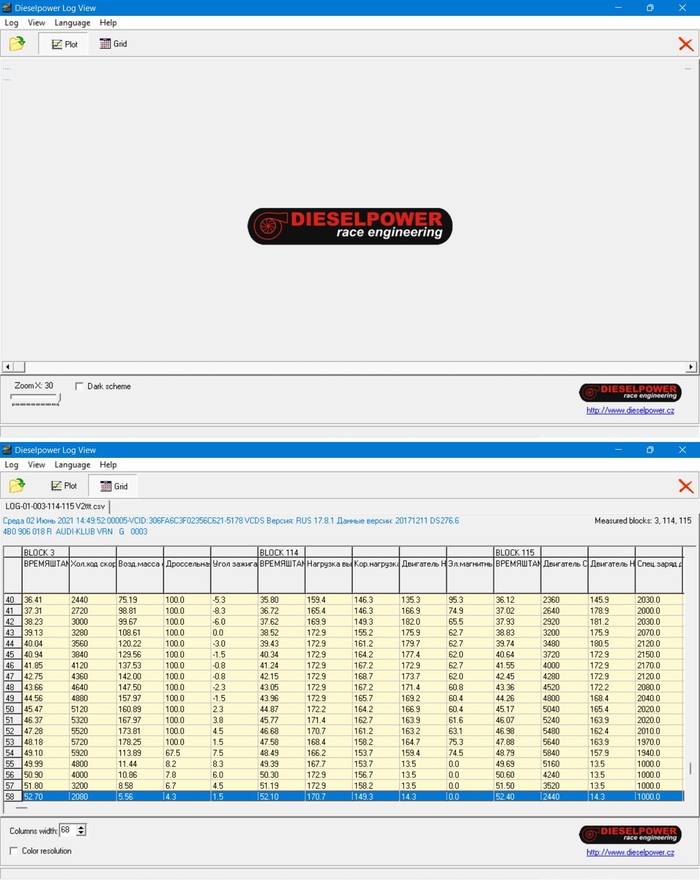Click cell 67.5 in row 54
700x884 pixels.
187,753
